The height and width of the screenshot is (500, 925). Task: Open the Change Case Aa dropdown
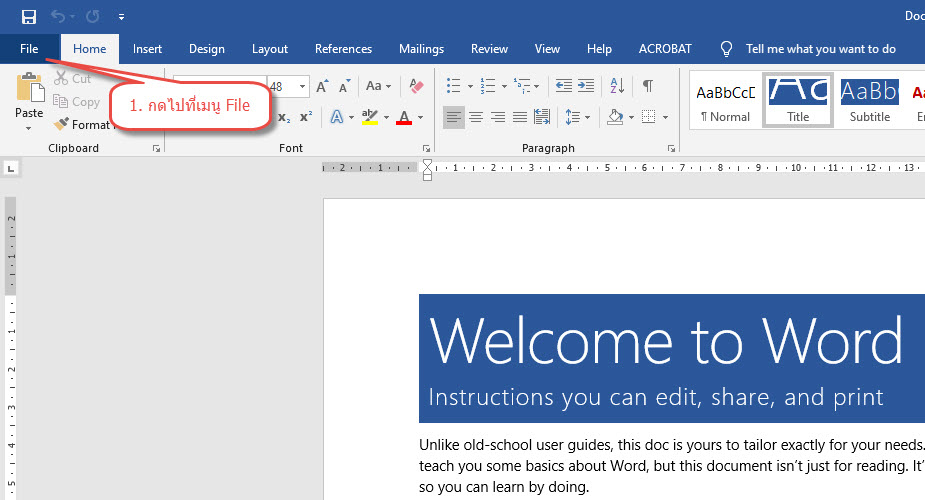pos(378,86)
